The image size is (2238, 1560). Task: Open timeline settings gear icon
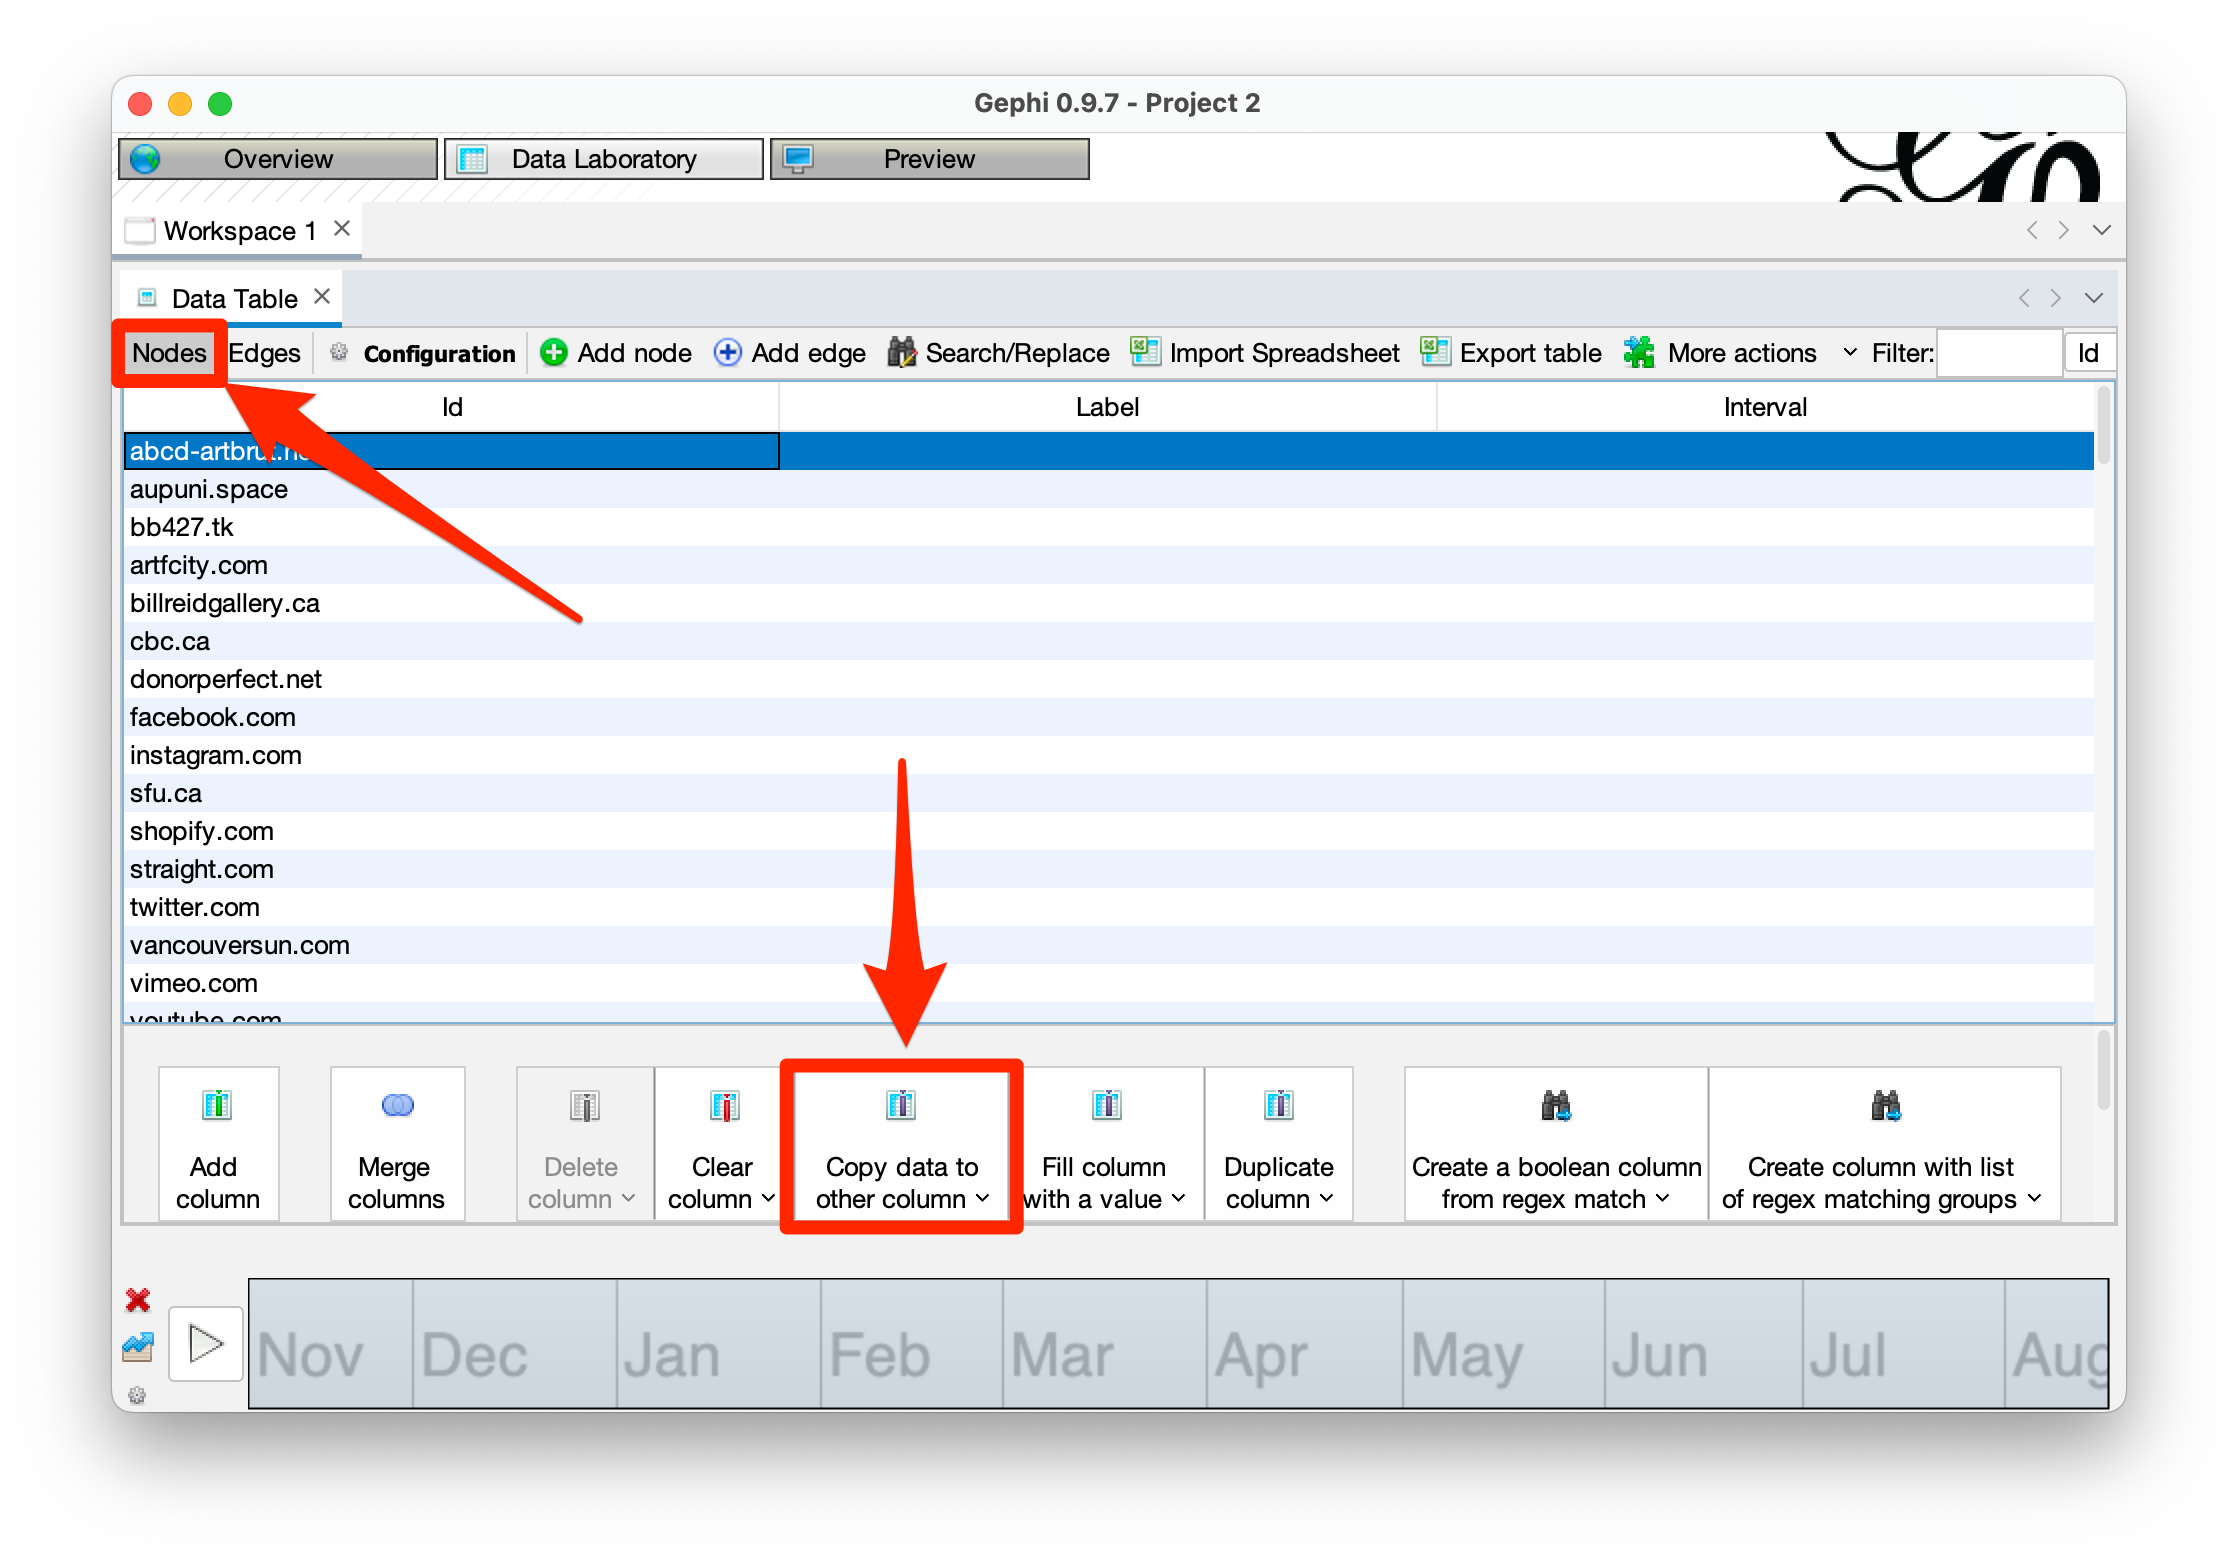[x=137, y=1395]
